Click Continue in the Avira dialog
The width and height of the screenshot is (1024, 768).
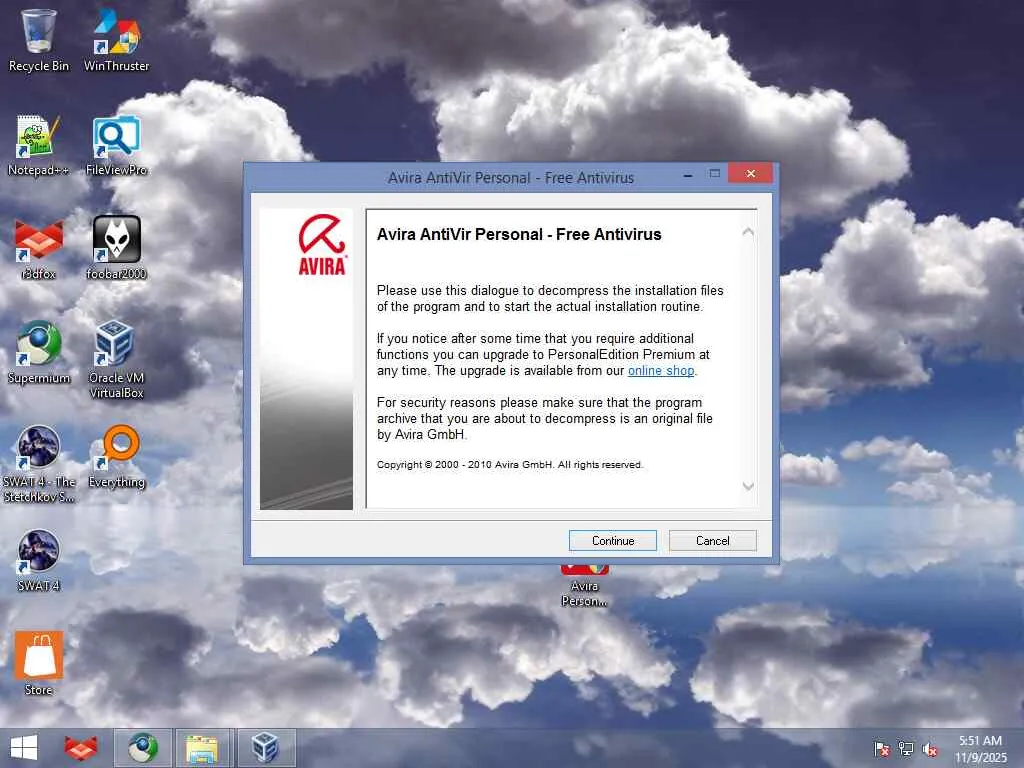(613, 541)
